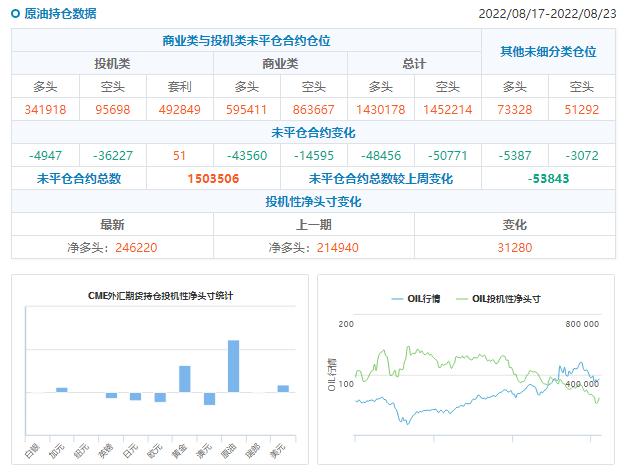
Task: Click the date range 2022/08/17-2022/08/23
Action: [547, 14]
